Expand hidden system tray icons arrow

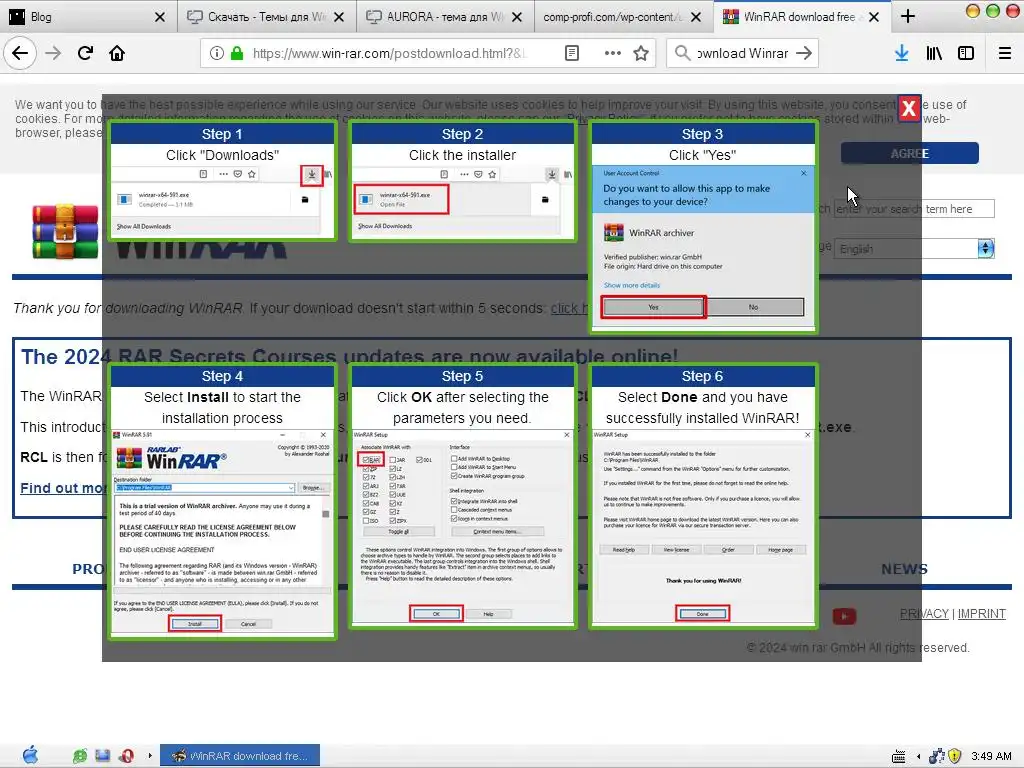[918, 757]
